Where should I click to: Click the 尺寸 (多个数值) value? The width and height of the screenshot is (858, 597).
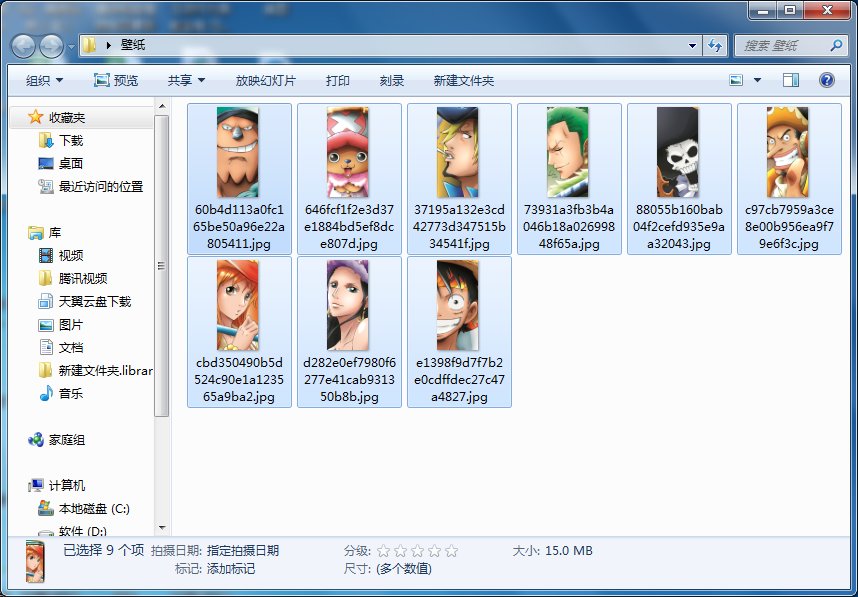tap(404, 569)
